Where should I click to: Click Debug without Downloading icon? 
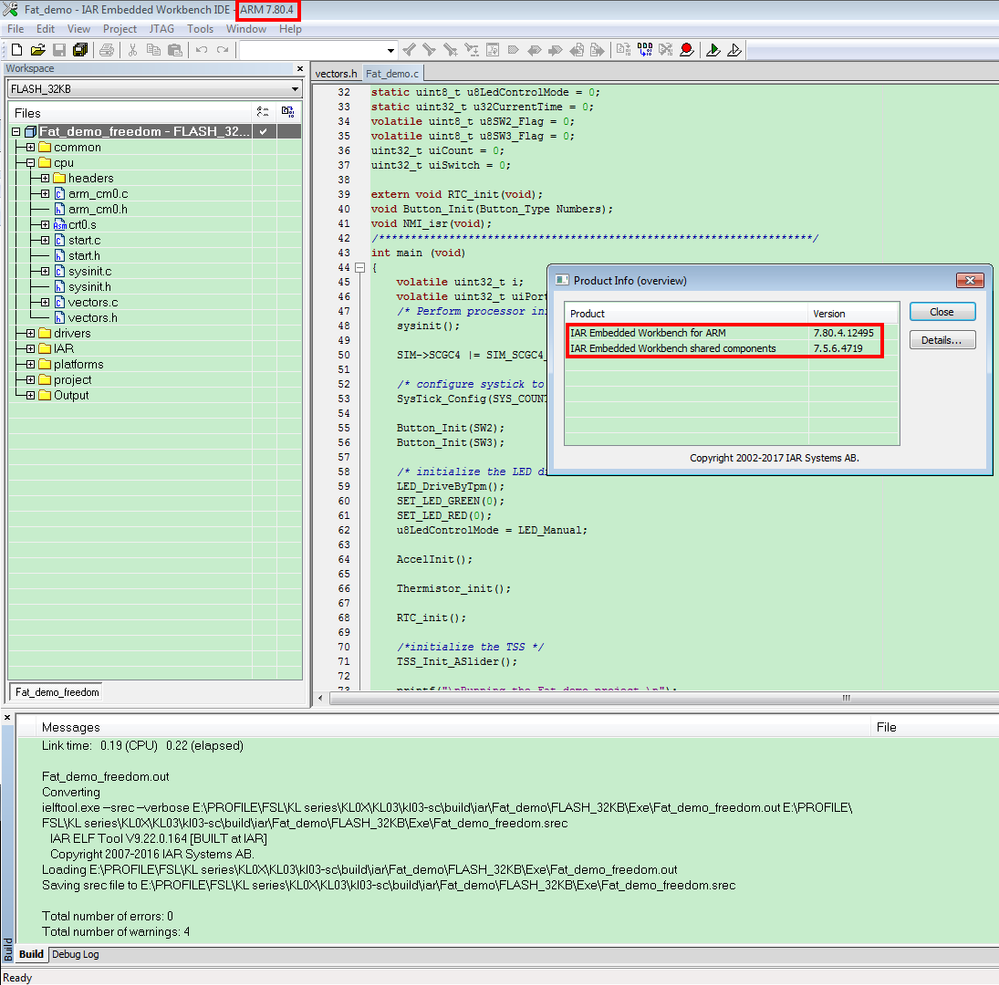(x=735, y=50)
